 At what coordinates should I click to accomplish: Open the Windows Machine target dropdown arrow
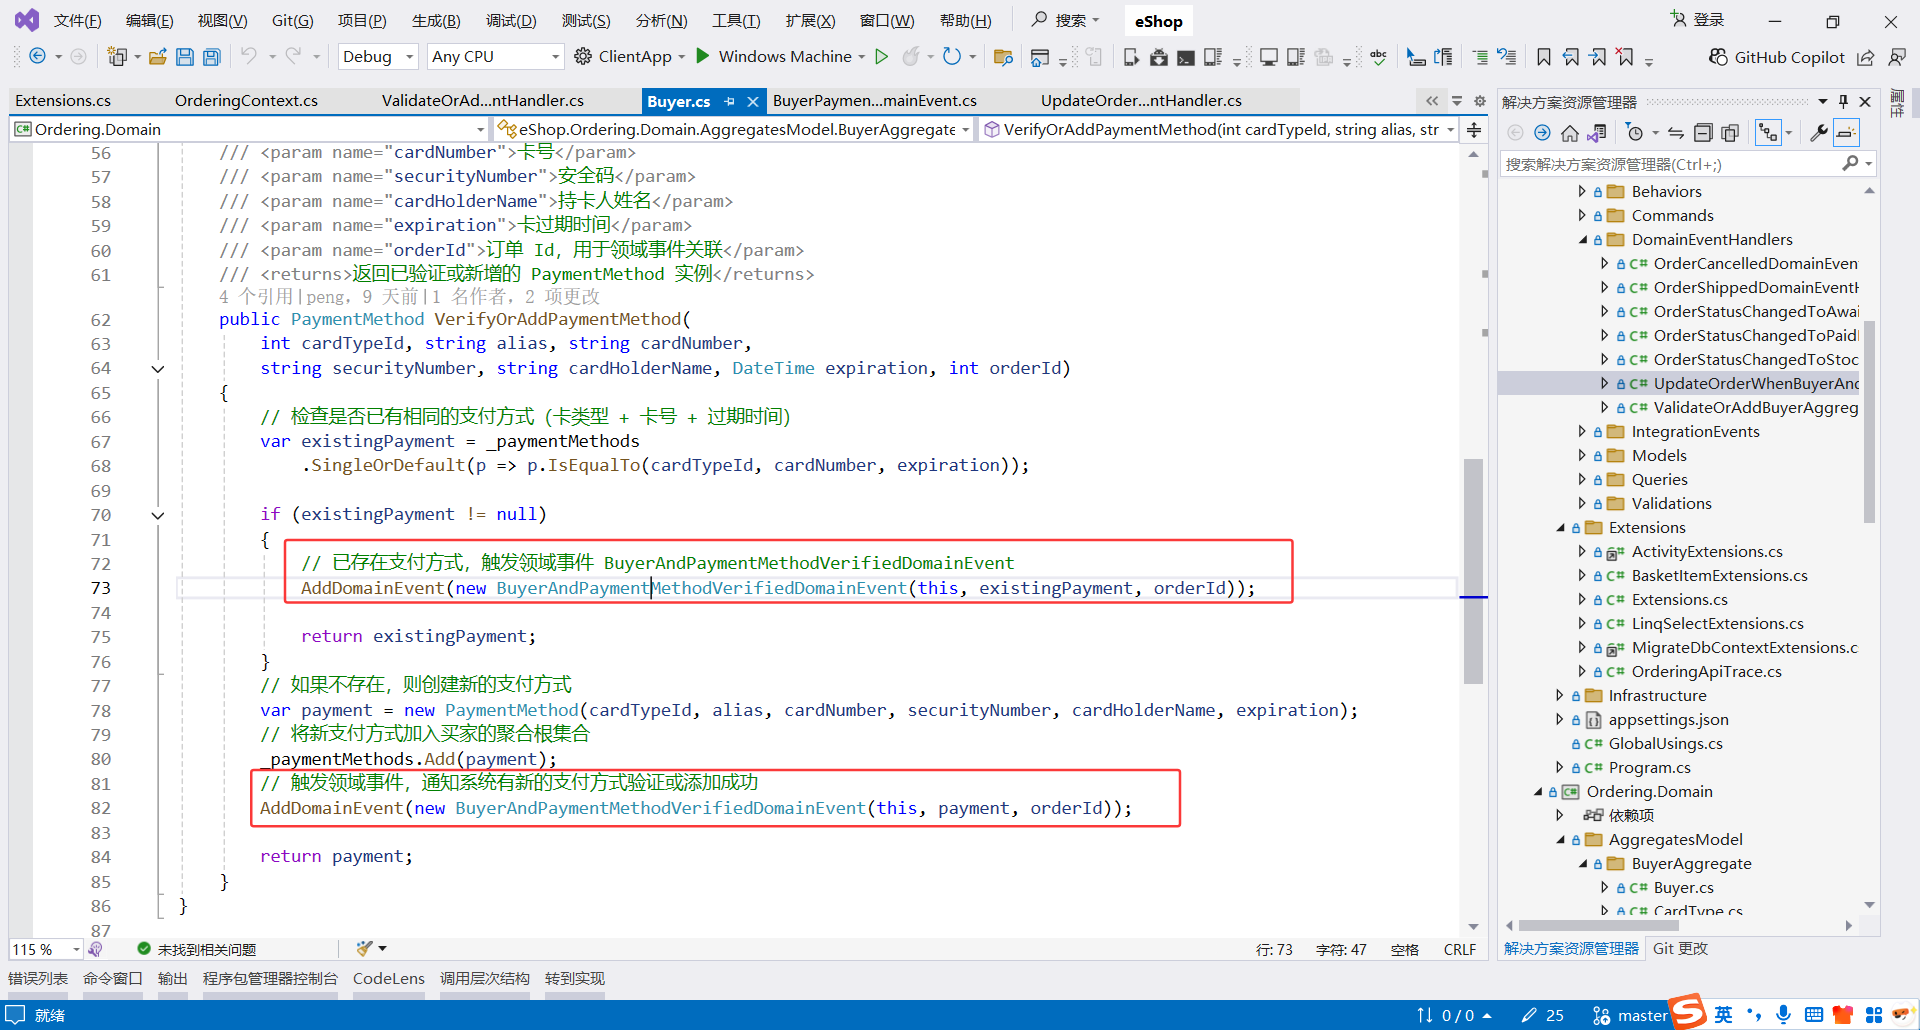[x=862, y=57]
